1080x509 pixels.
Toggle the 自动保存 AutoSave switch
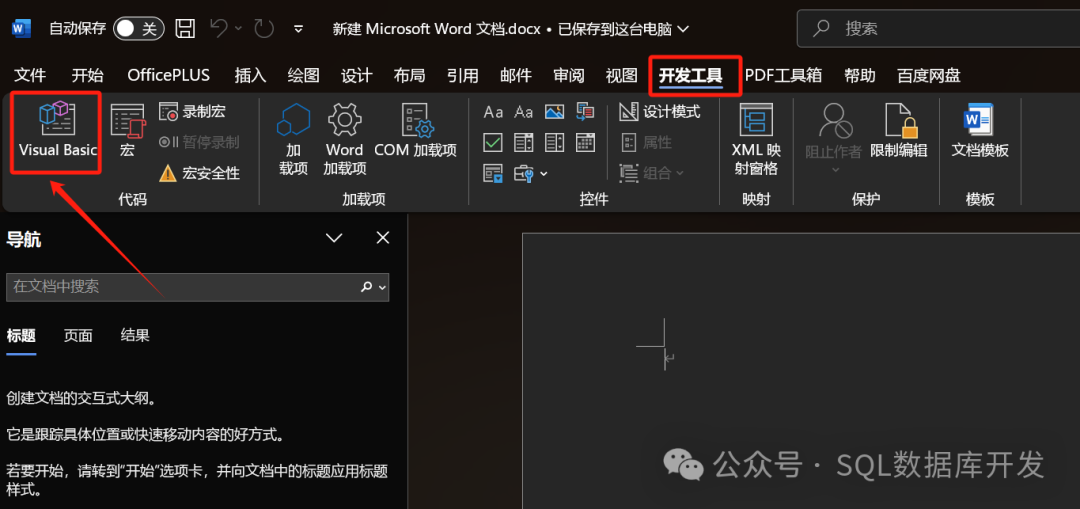point(138,28)
